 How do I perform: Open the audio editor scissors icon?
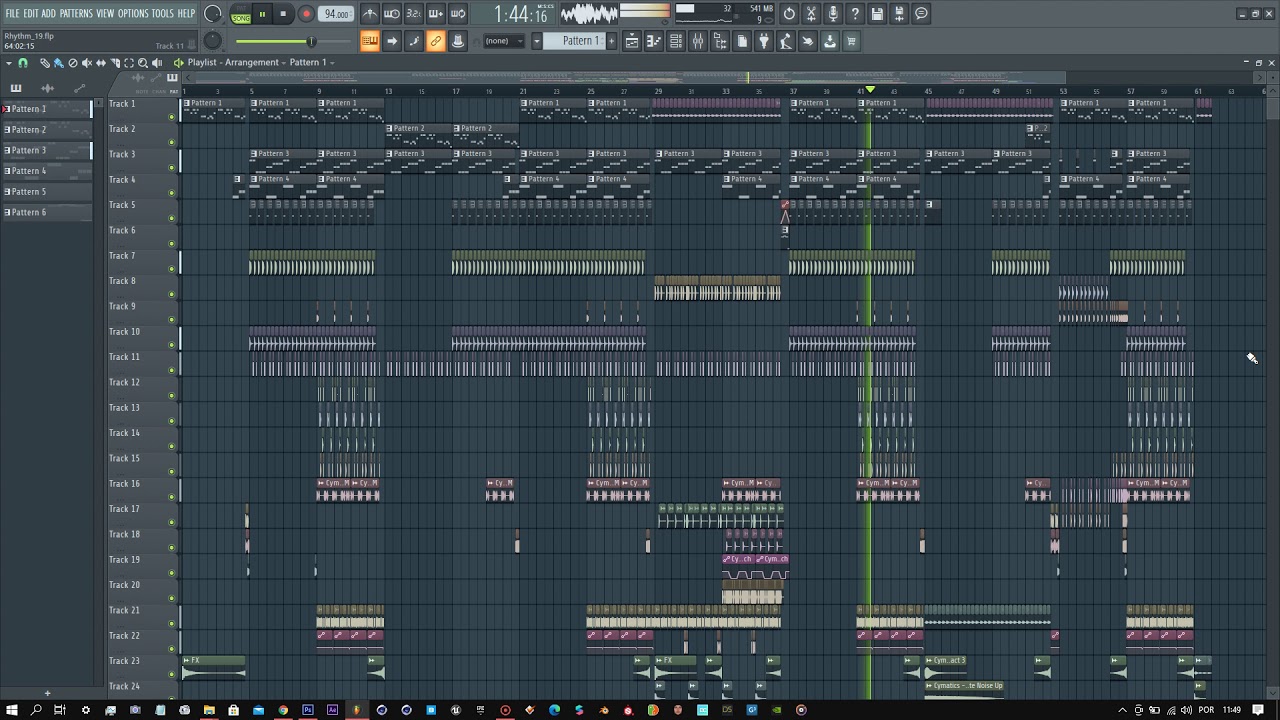tap(811, 14)
